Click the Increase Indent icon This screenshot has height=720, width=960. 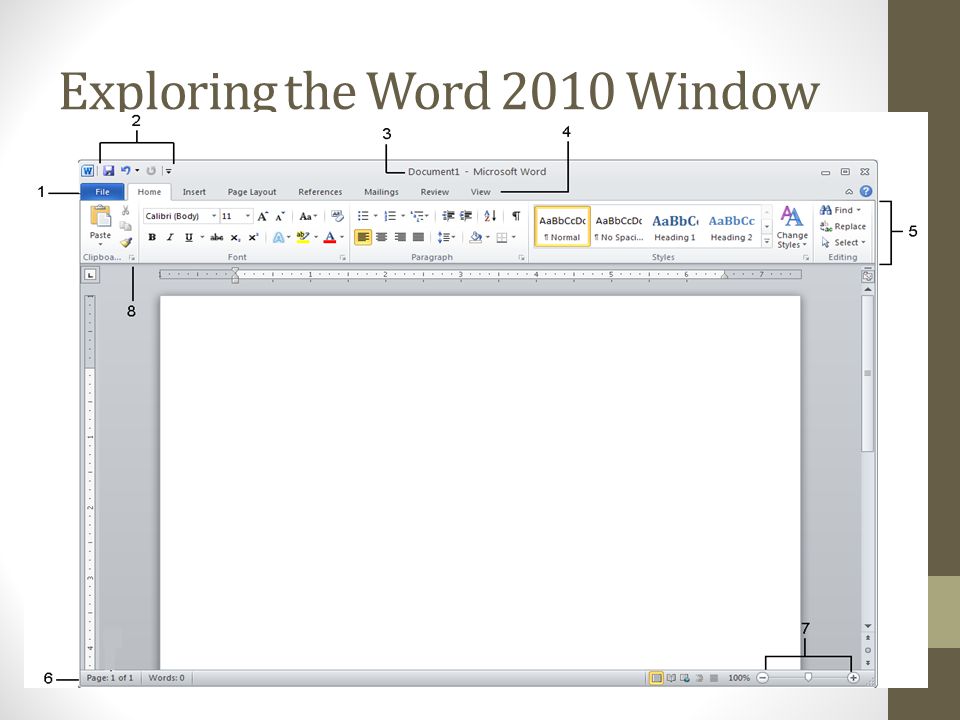tap(466, 216)
